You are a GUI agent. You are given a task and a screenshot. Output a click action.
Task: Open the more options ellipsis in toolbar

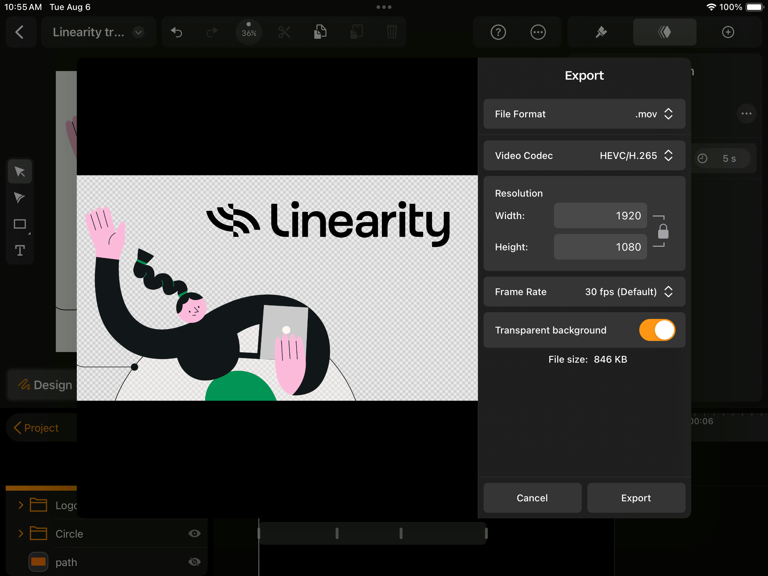point(538,32)
